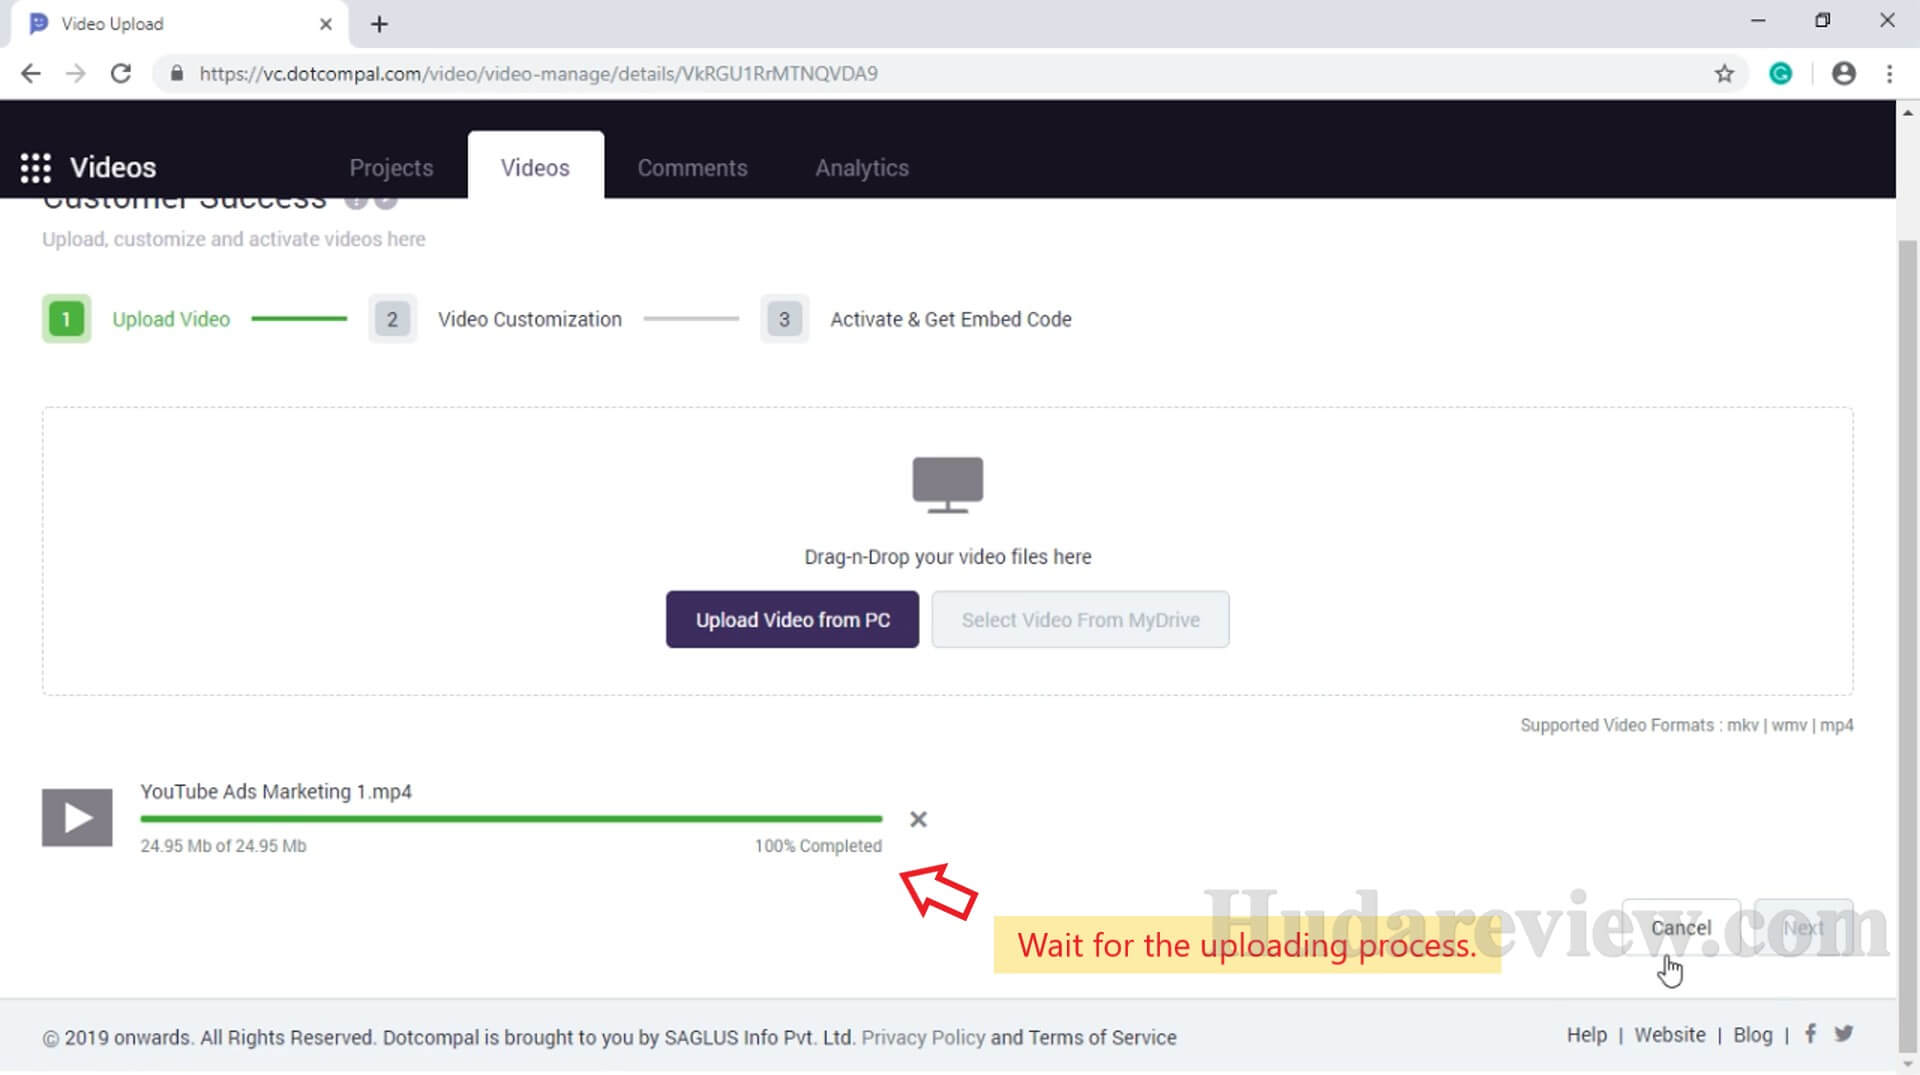Click the Videos heading in the header
1920x1075 pixels.
pyautogui.click(x=113, y=167)
